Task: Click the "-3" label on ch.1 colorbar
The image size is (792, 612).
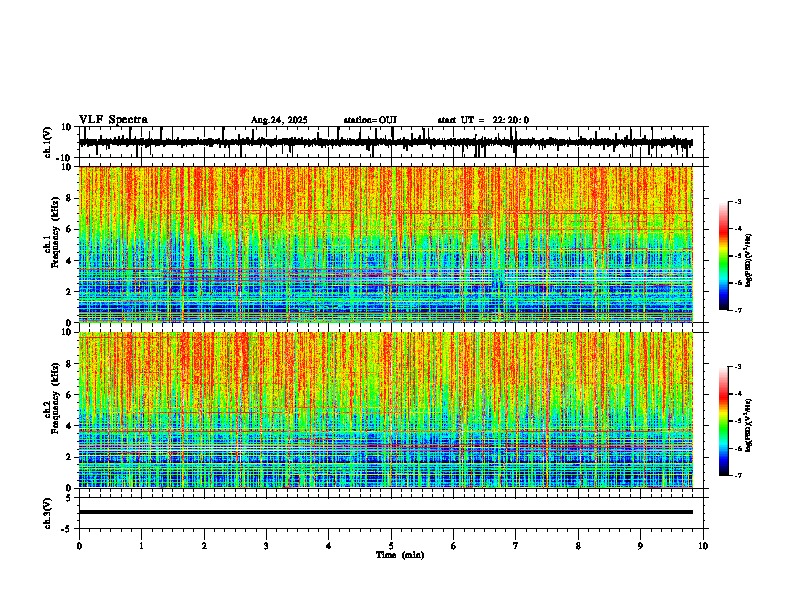Action: click(x=738, y=201)
